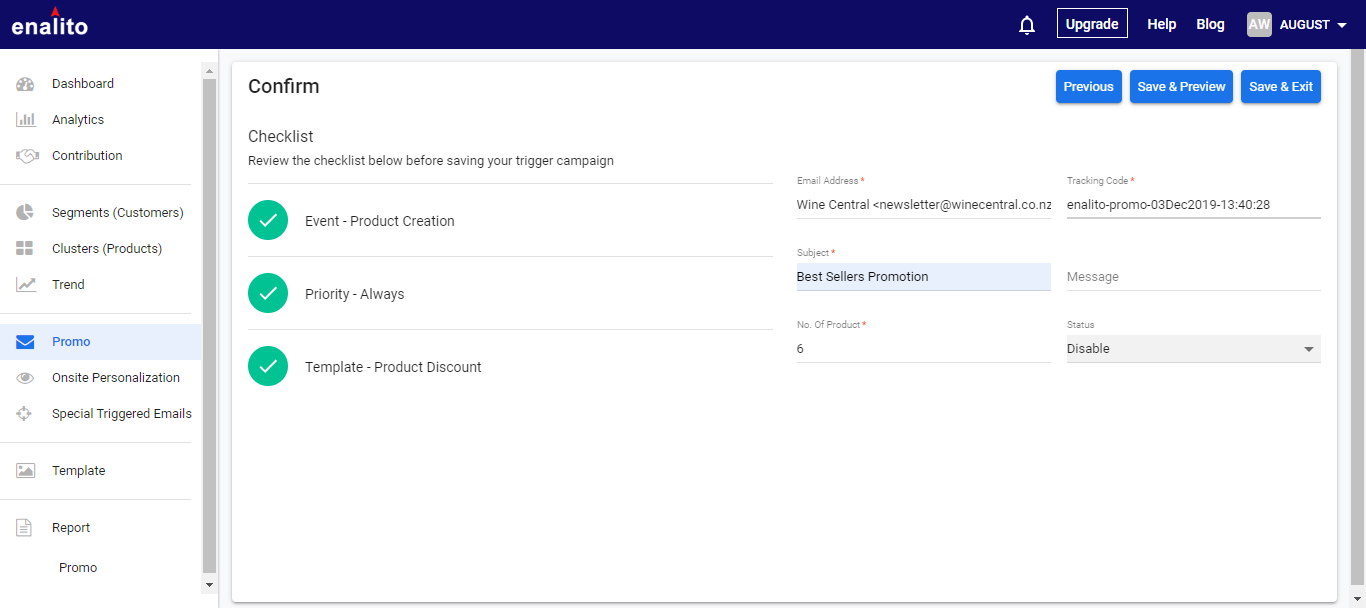This screenshot has width=1366, height=608.
Task: Click the Save & Exit button
Action: (x=1281, y=87)
